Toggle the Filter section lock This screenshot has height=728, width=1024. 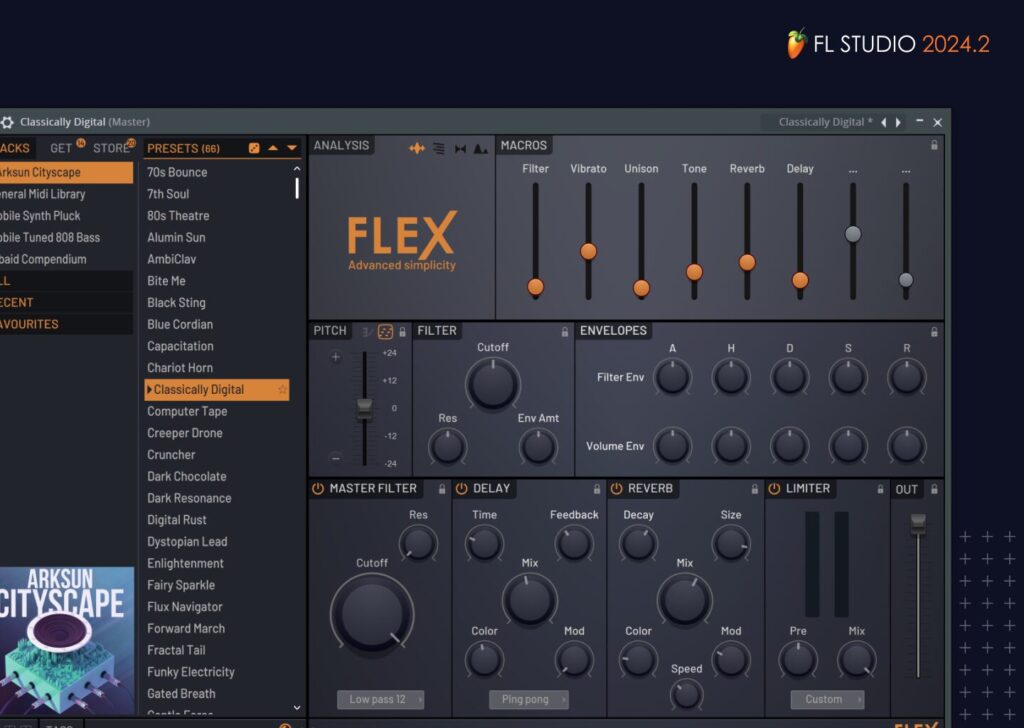point(565,332)
